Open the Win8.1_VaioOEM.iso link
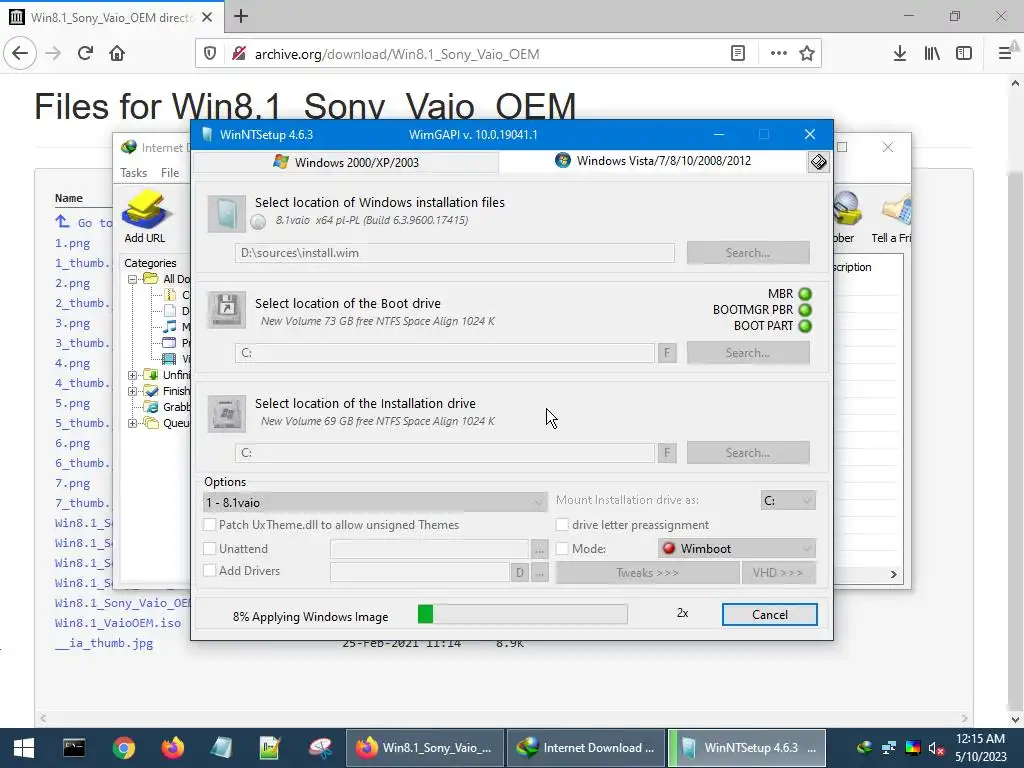This screenshot has width=1024, height=768. click(x=118, y=623)
